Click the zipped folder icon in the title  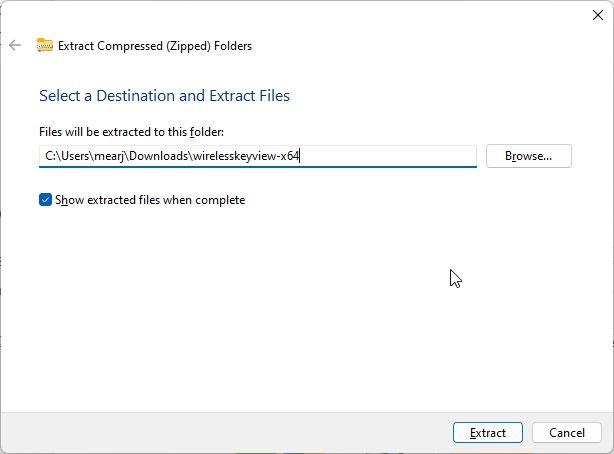pos(45,45)
